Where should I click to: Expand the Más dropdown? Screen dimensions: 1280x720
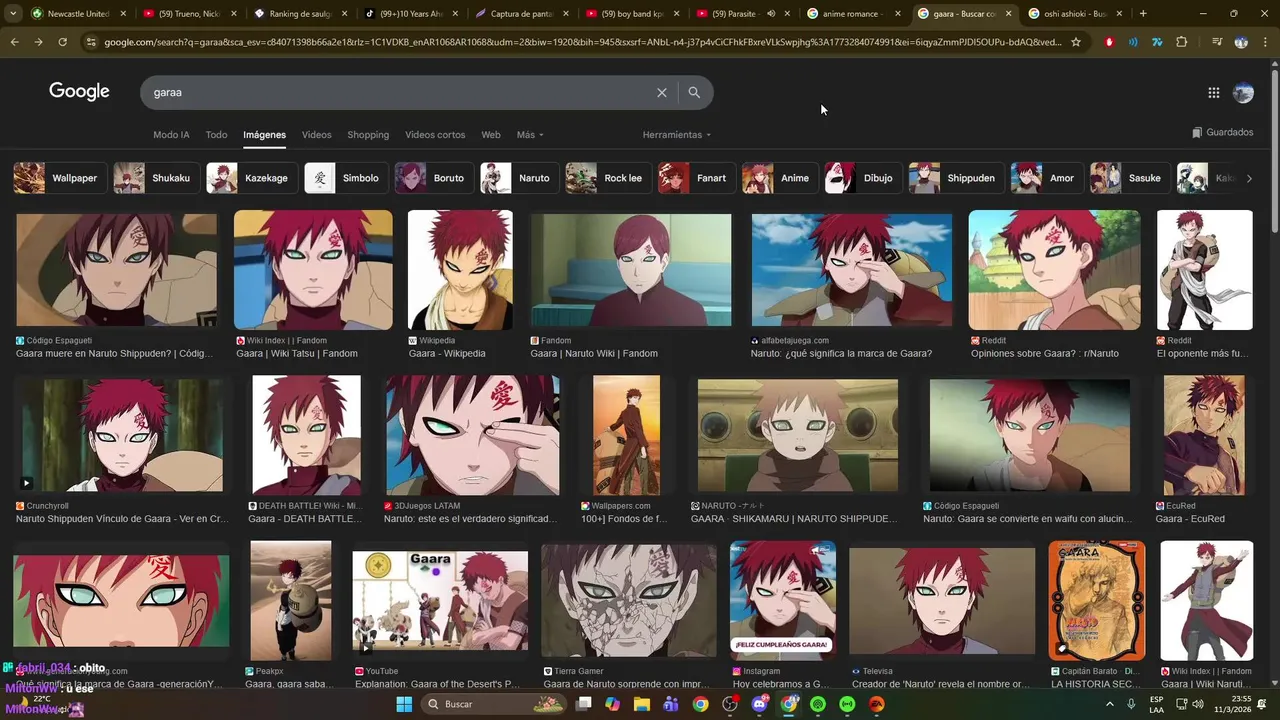click(530, 135)
